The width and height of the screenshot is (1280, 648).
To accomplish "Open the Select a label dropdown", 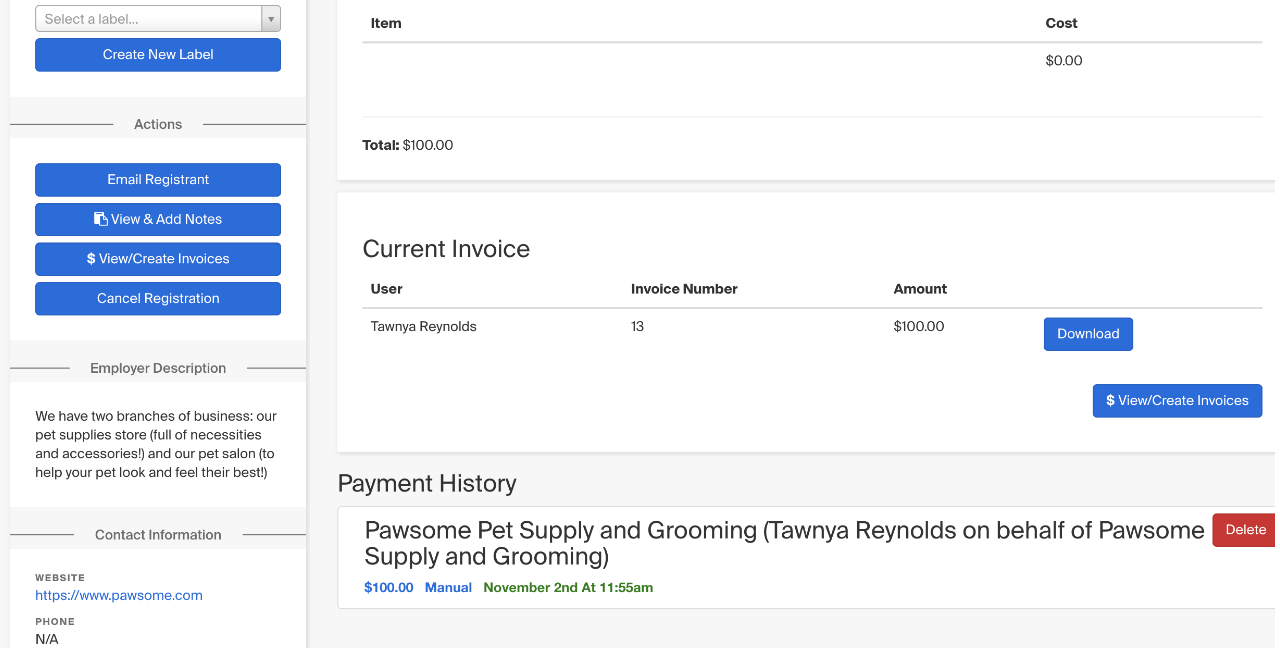I will (158, 19).
